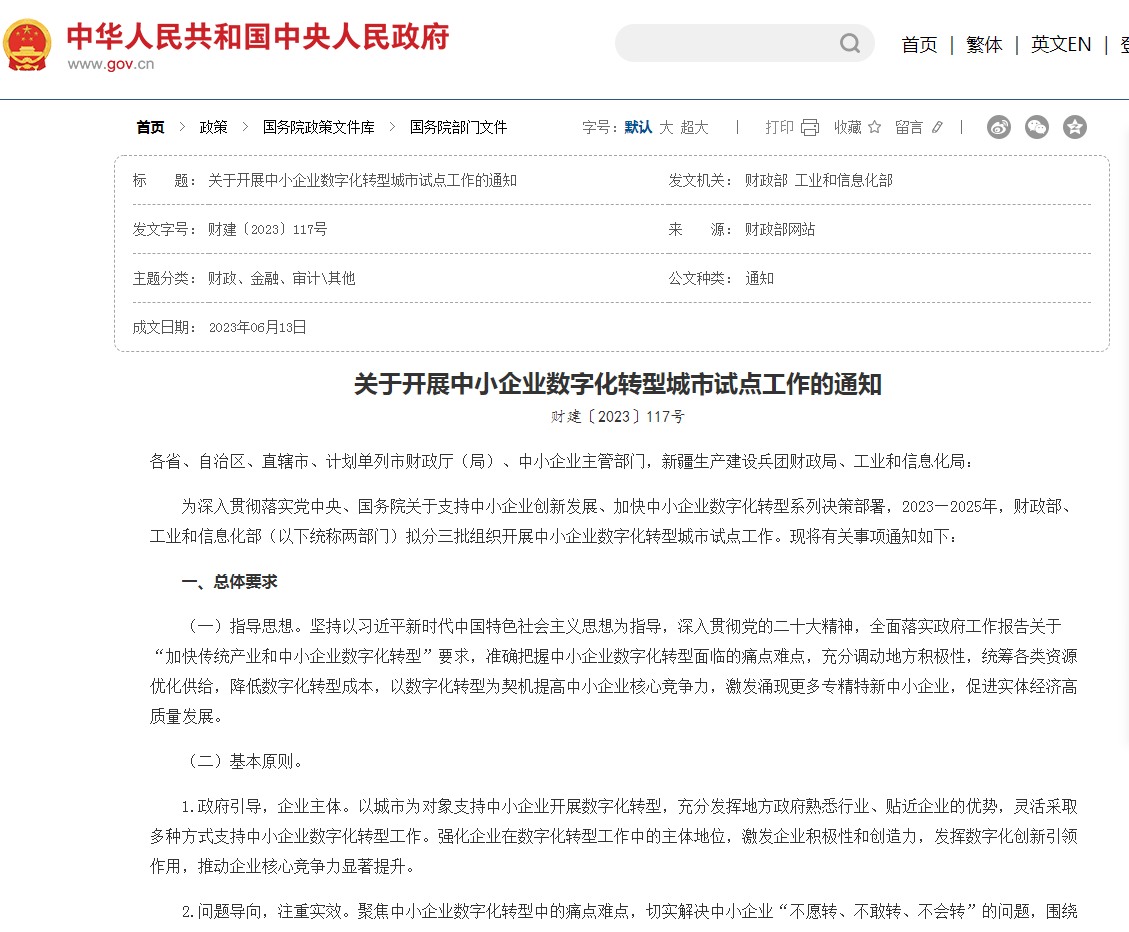1129x932 pixels.
Task: Click the 登录 login link
Action: pos(1125,45)
